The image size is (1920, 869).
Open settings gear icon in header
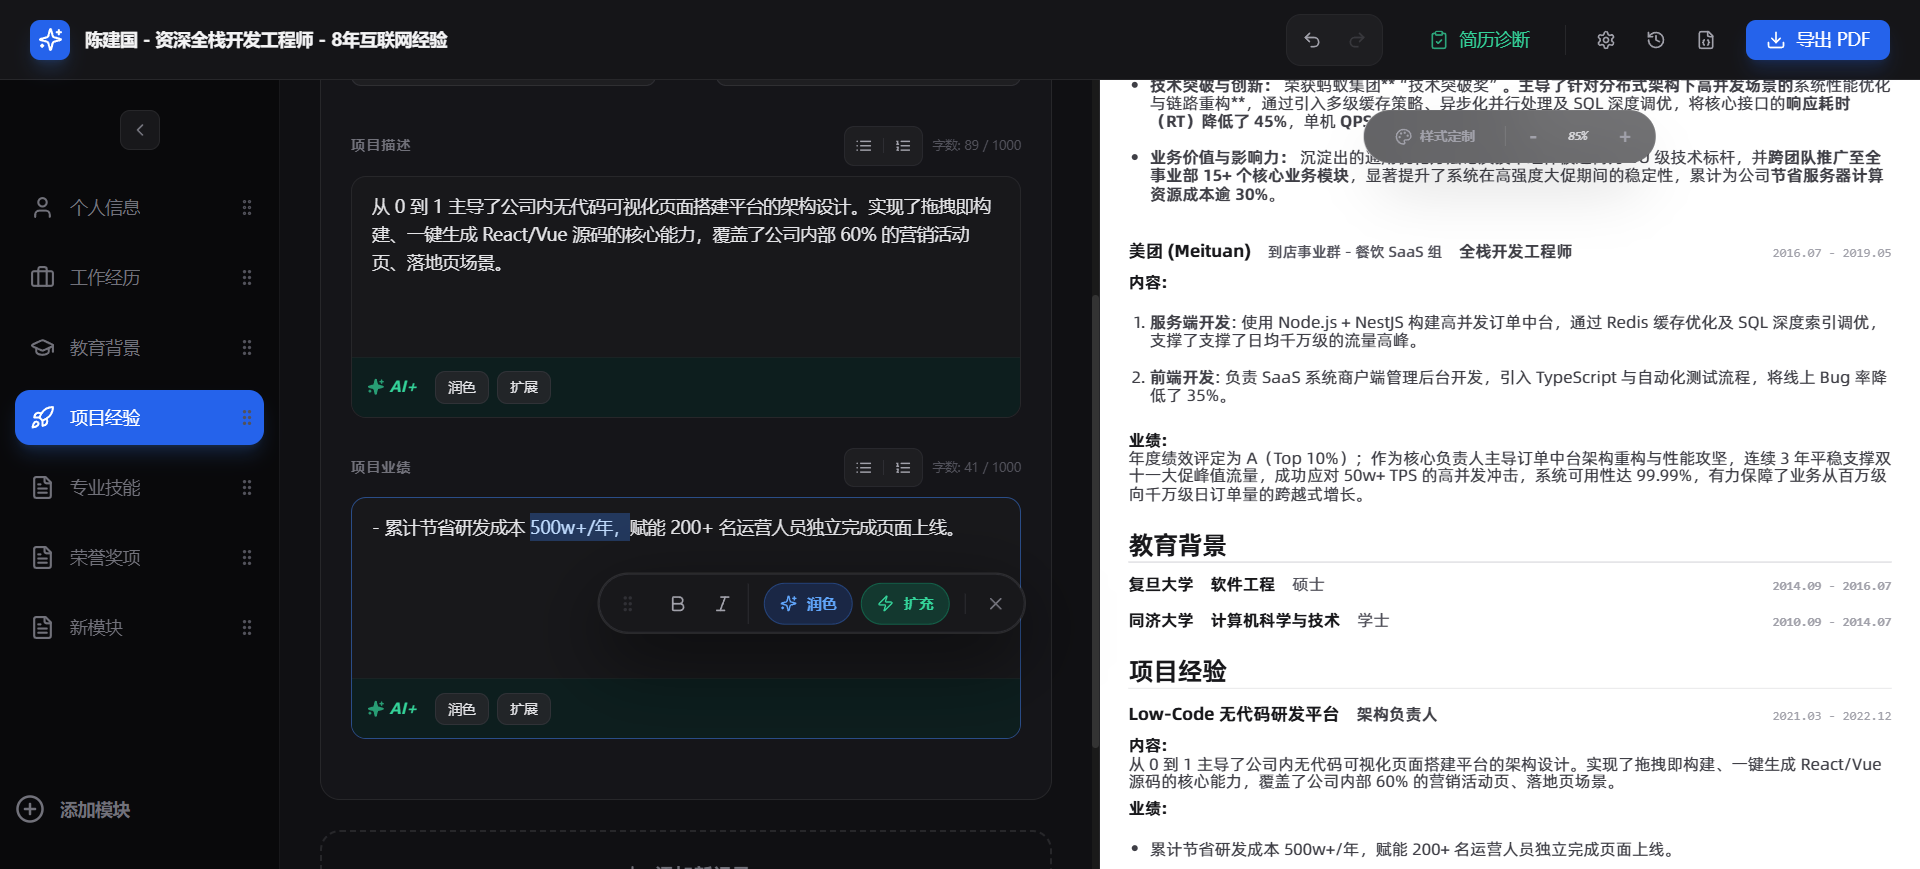click(1606, 40)
